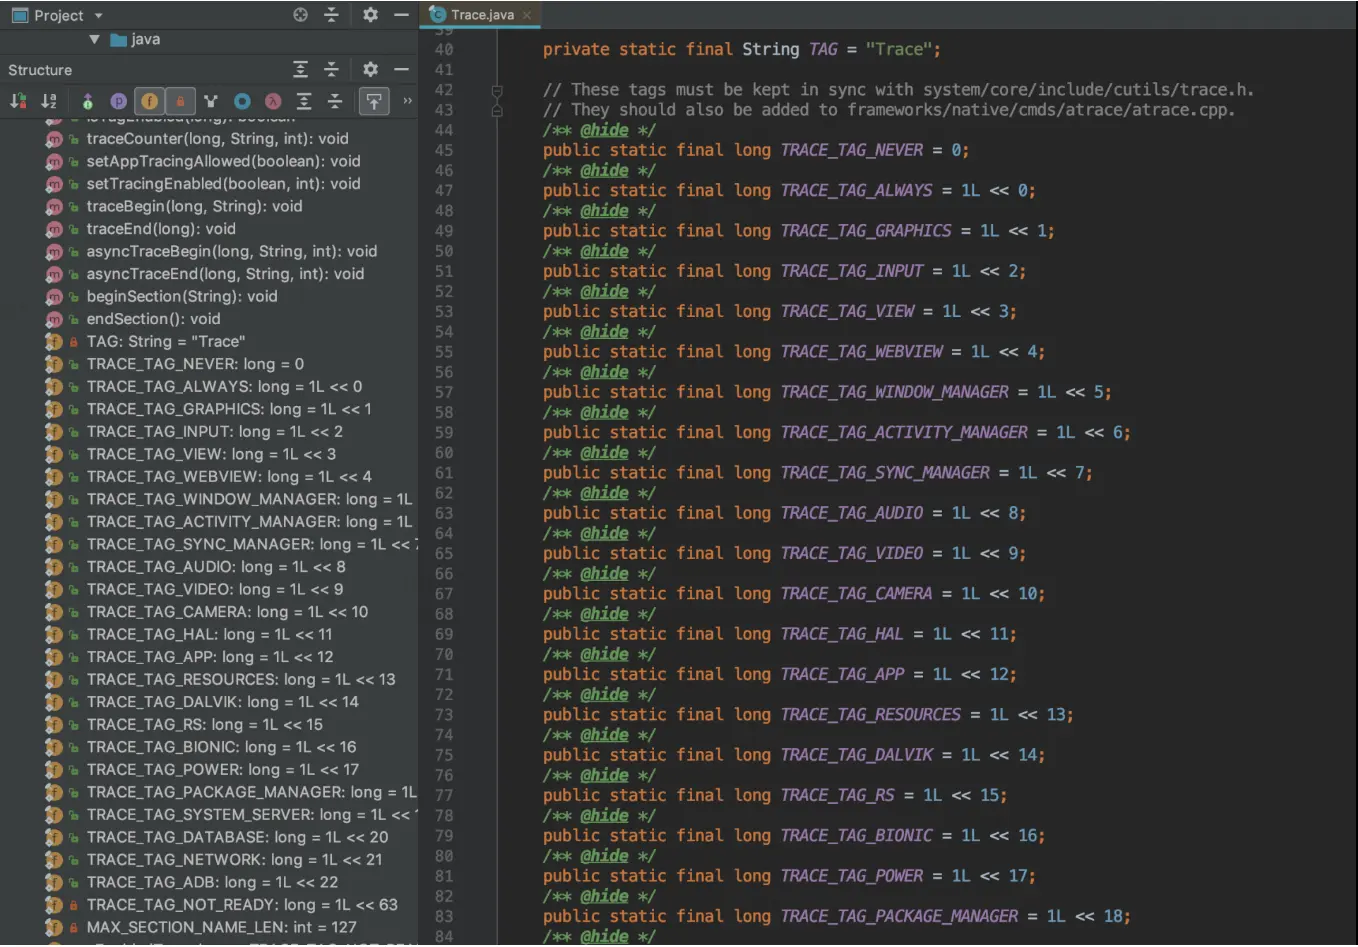Screen dimensions: 1358x947
Task: Click TRACE_TAG_PACKAGE_MANAGER in the code editor
Action: tap(899, 916)
